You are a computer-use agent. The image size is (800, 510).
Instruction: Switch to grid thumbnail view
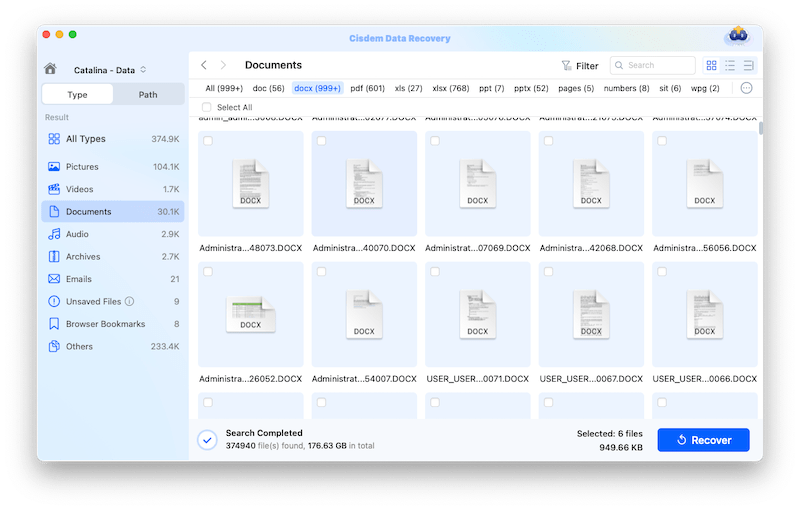pyautogui.click(x=711, y=65)
